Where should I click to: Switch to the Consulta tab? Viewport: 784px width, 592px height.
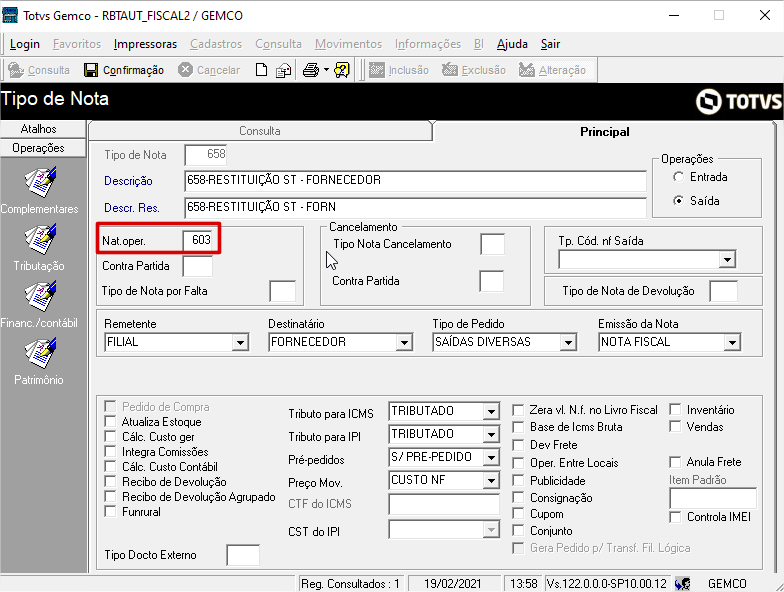coord(260,131)
